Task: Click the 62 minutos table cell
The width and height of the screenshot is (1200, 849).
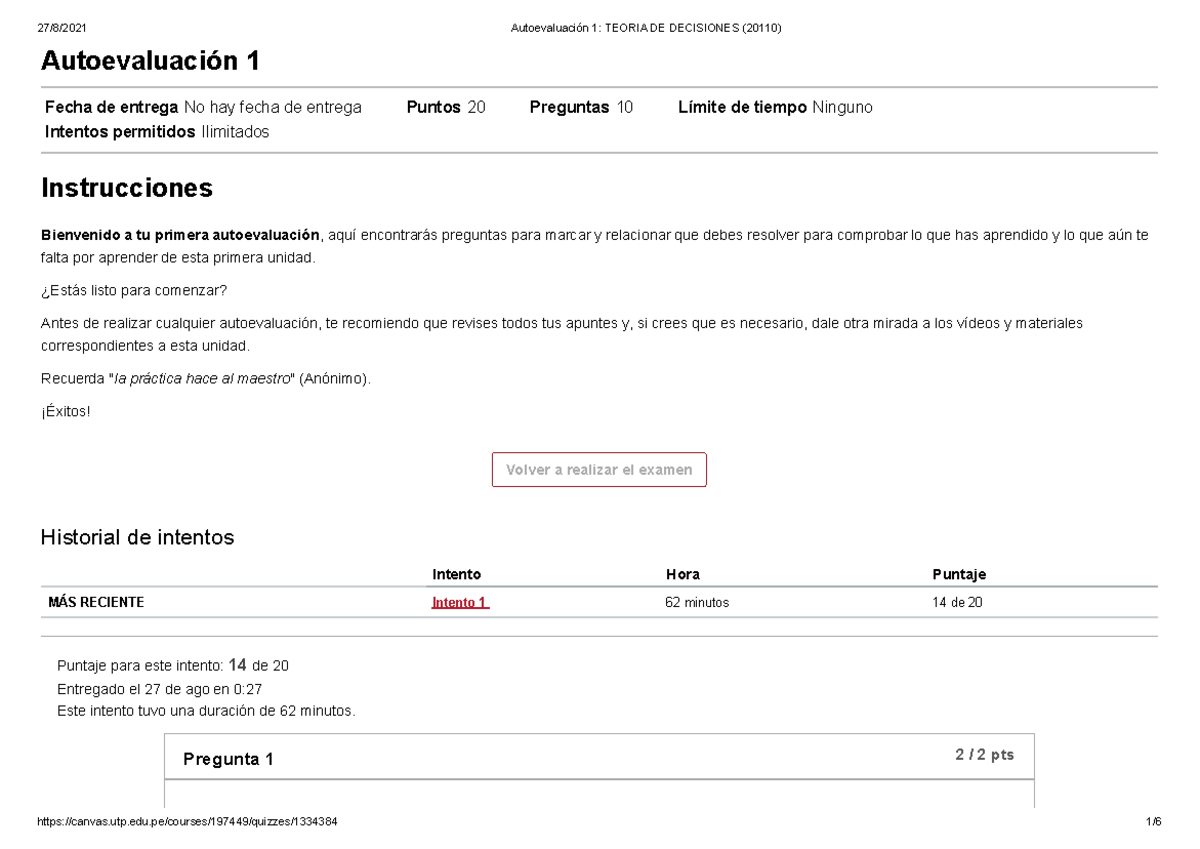Action: 697,603
